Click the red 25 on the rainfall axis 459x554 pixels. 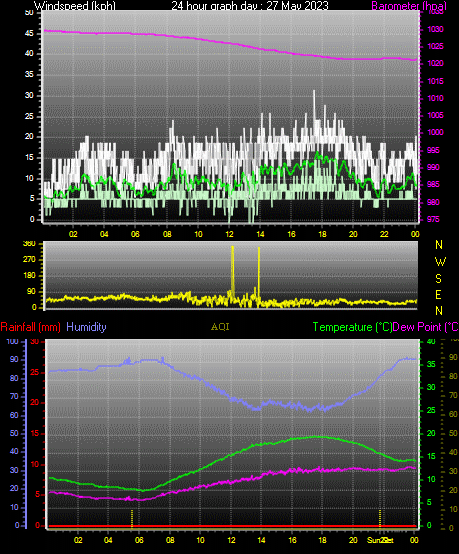pyautogui.click(x=35, y=373)
